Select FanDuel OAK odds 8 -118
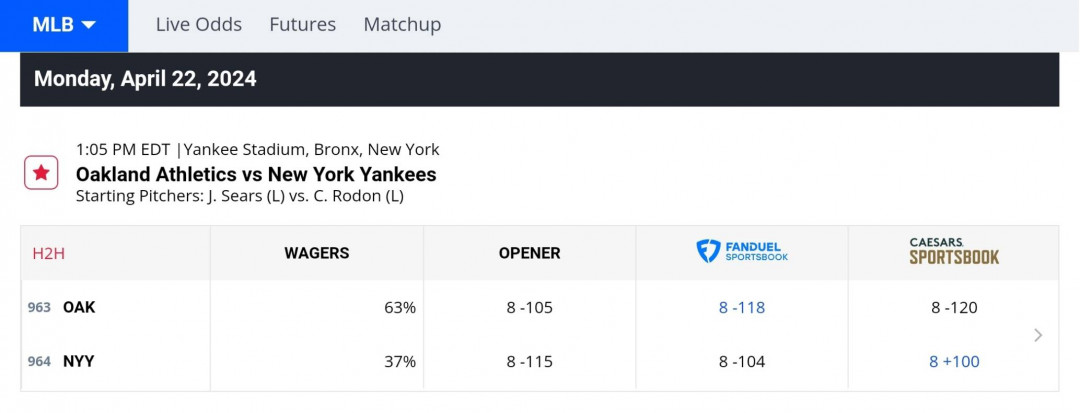Viewport: 1080px width, 413px height. pos(742,308)
